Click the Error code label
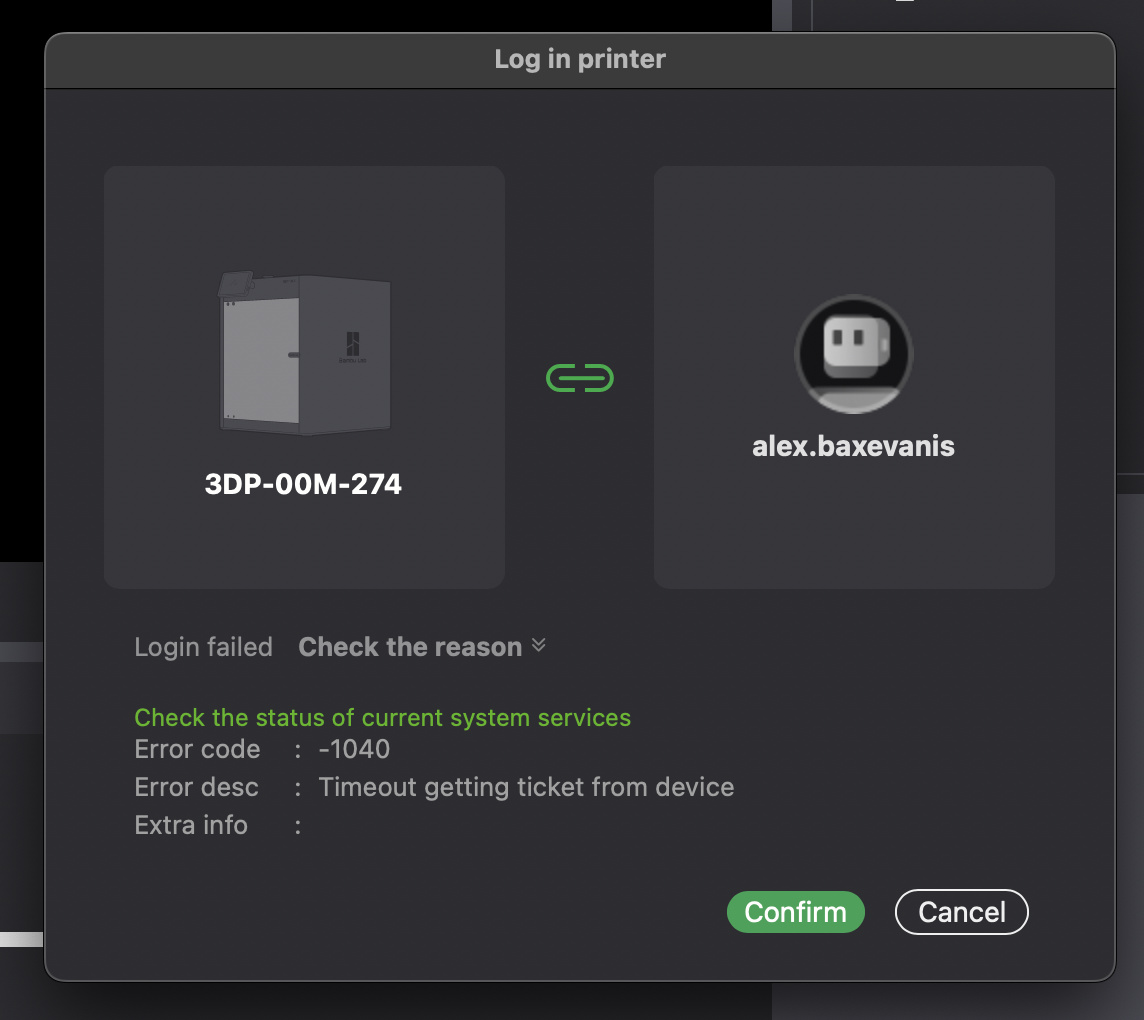The image size is (1144, 1020). pyautogui.click(x=197, y=749)
